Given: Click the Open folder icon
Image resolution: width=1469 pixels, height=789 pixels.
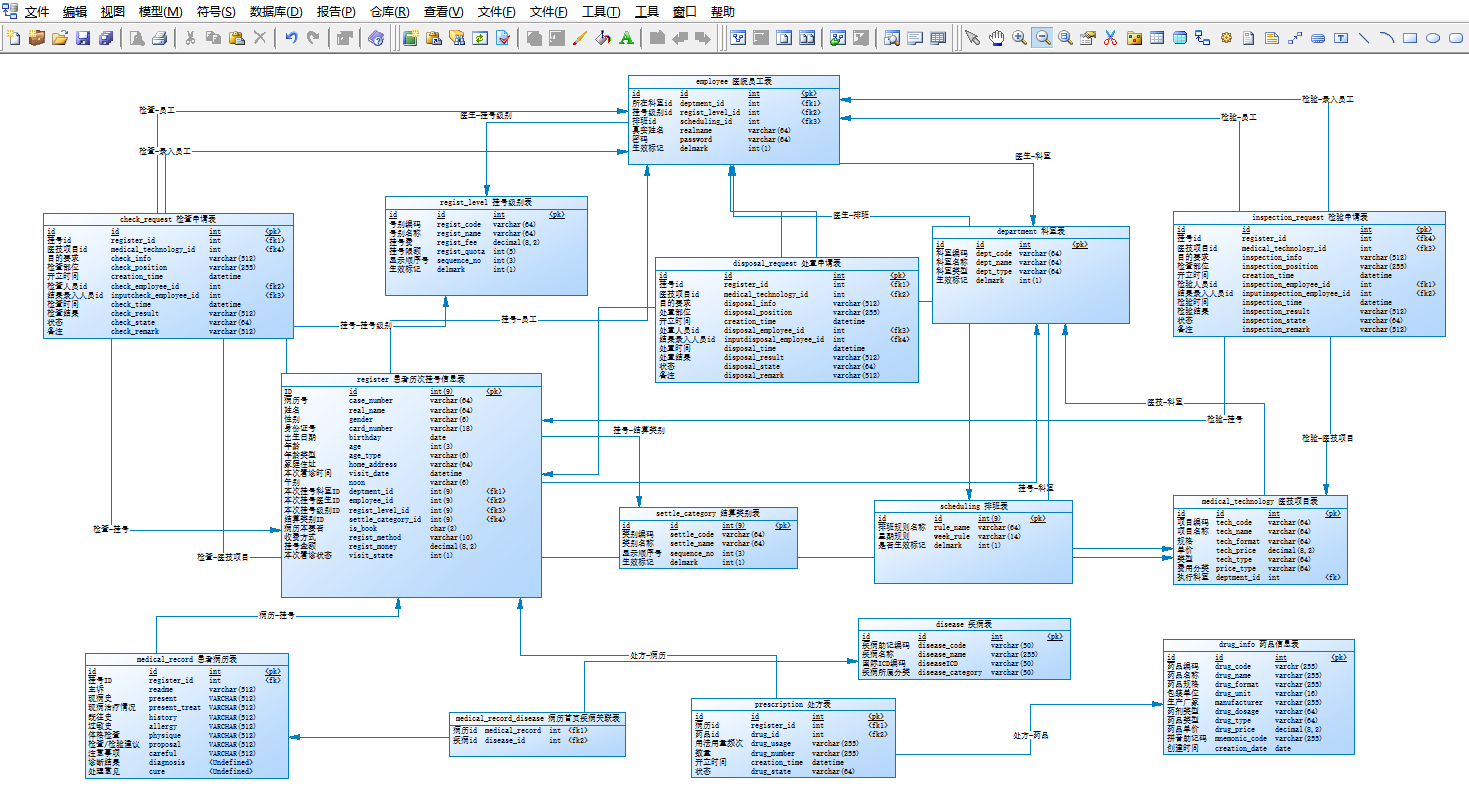Looking at the screenshot, I should [x=60, y=38].
